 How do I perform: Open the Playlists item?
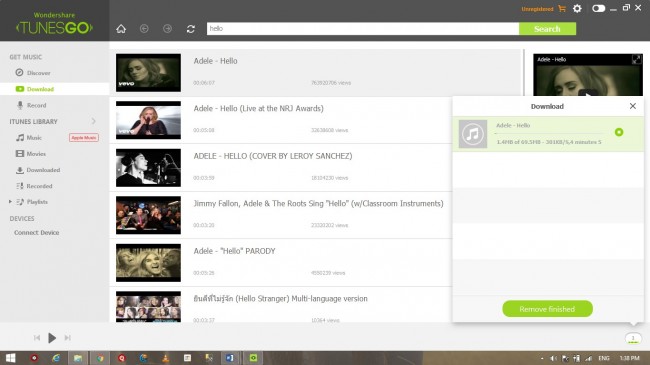[37, 202]
